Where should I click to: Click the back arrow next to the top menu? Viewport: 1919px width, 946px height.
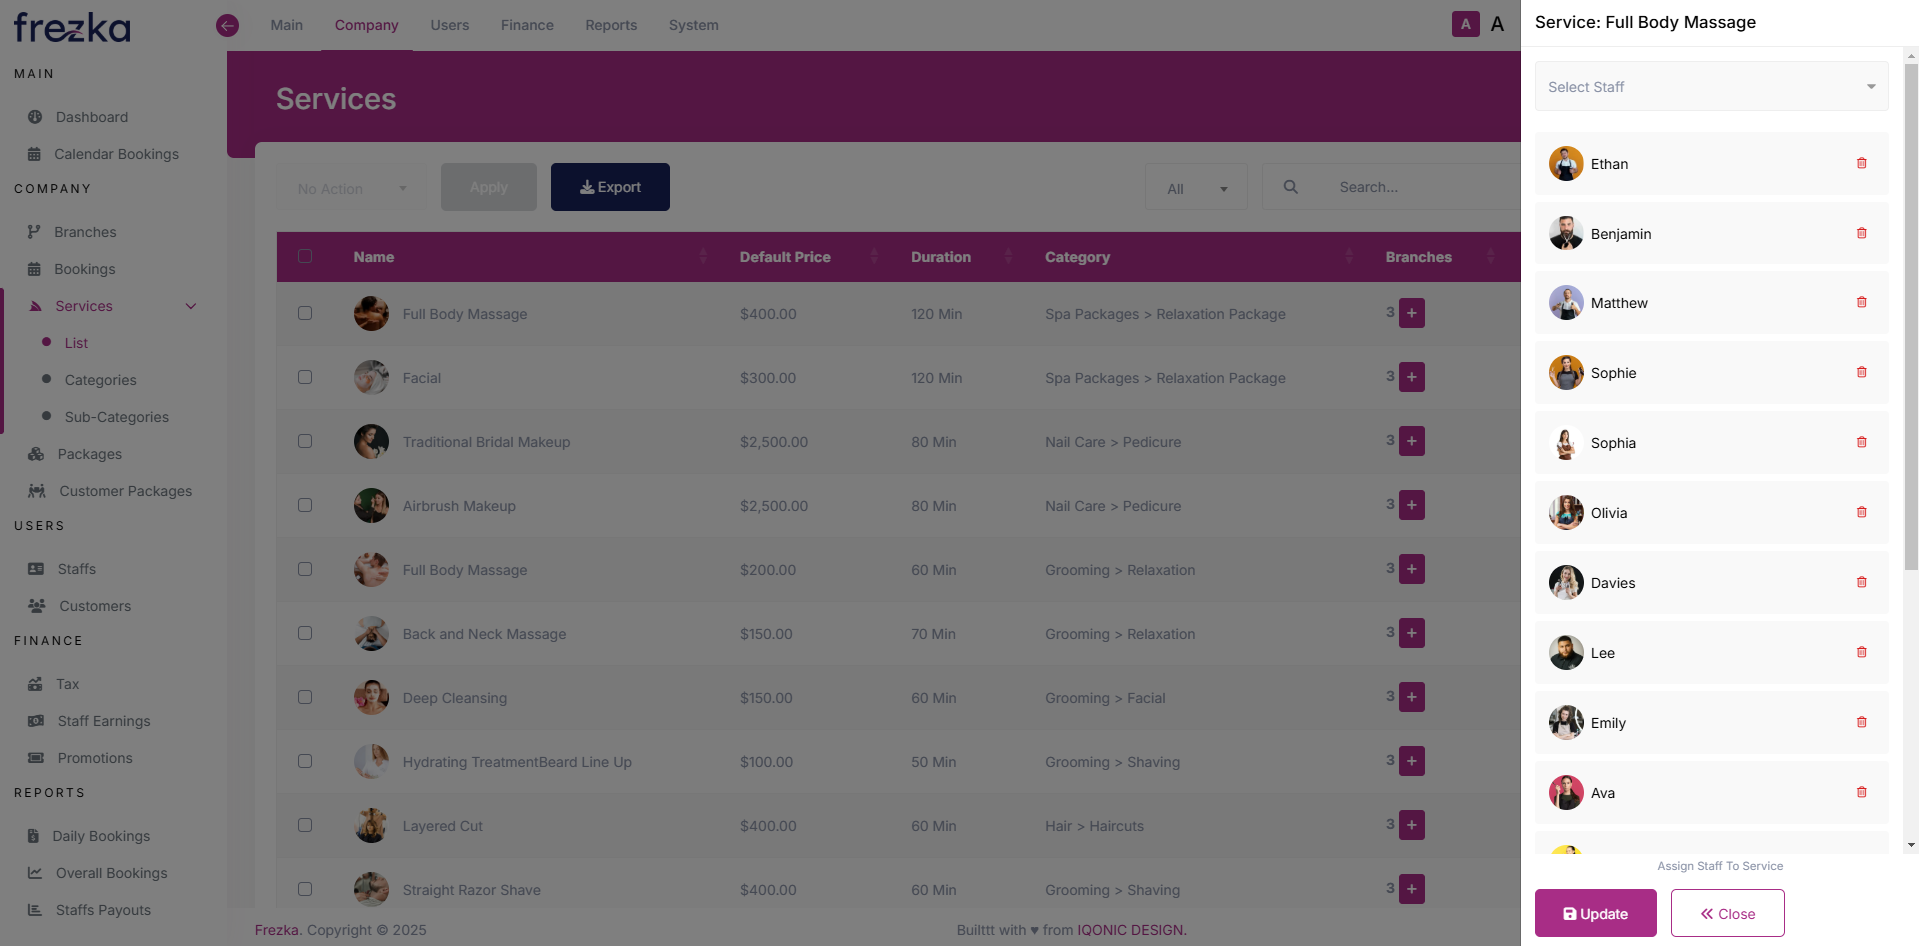227,25
